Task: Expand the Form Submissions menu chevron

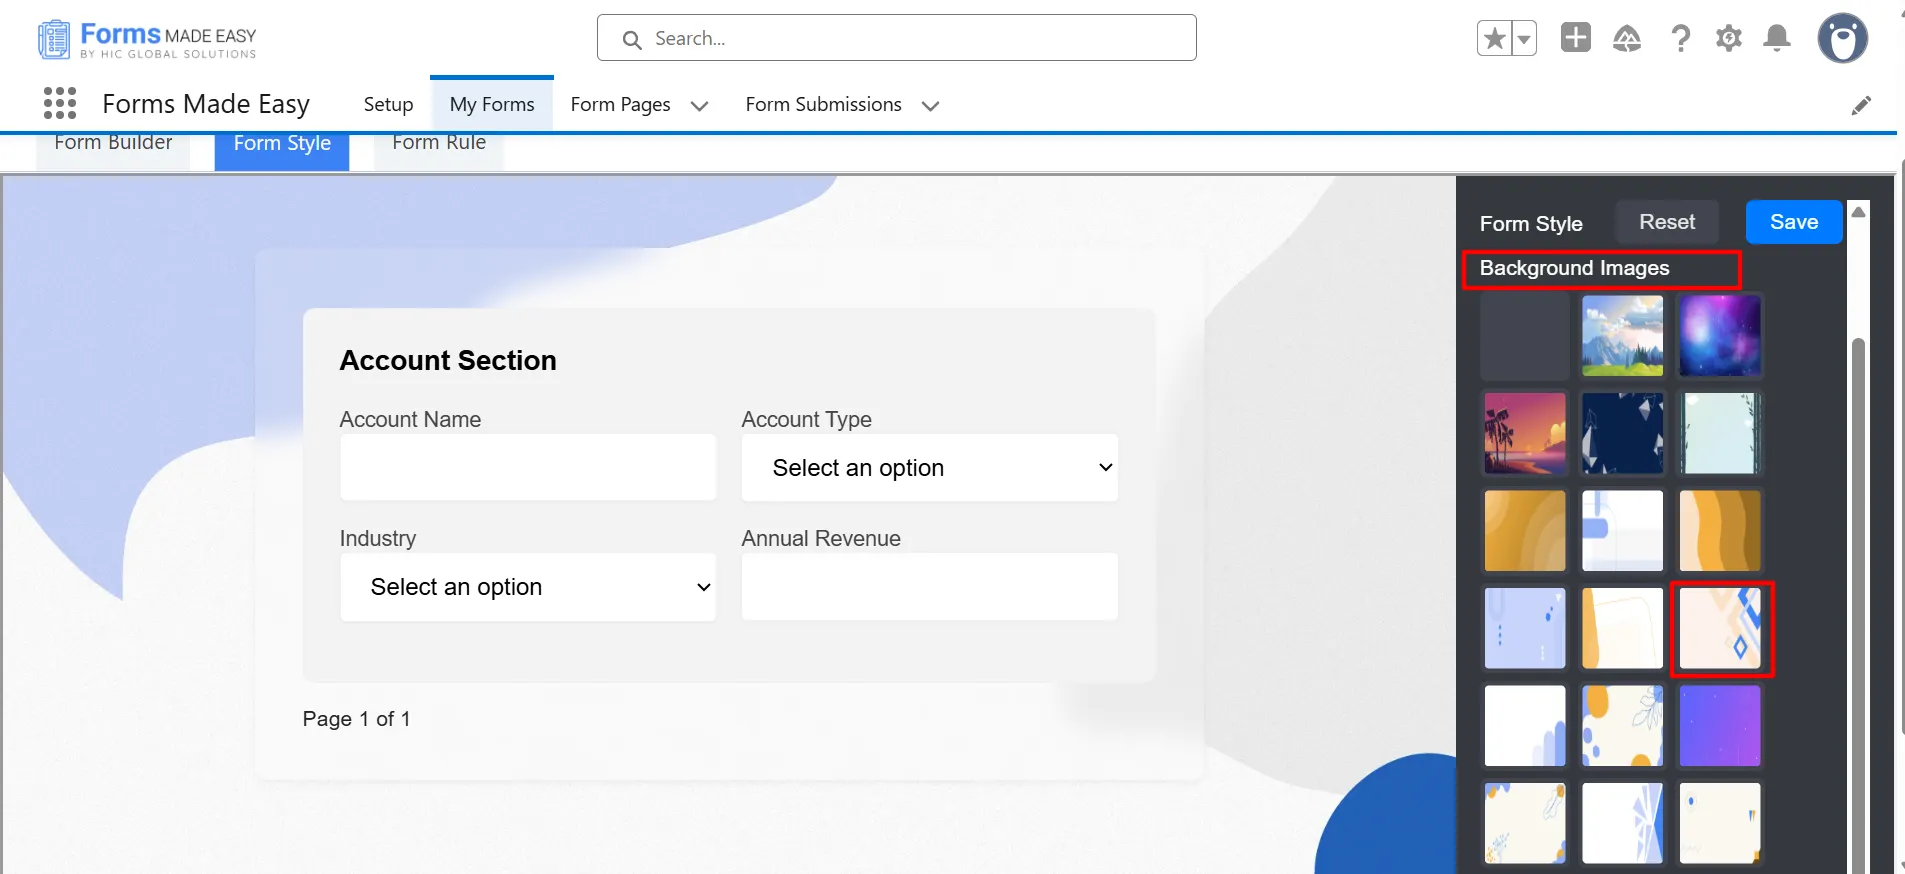Action: pos(930,106)
